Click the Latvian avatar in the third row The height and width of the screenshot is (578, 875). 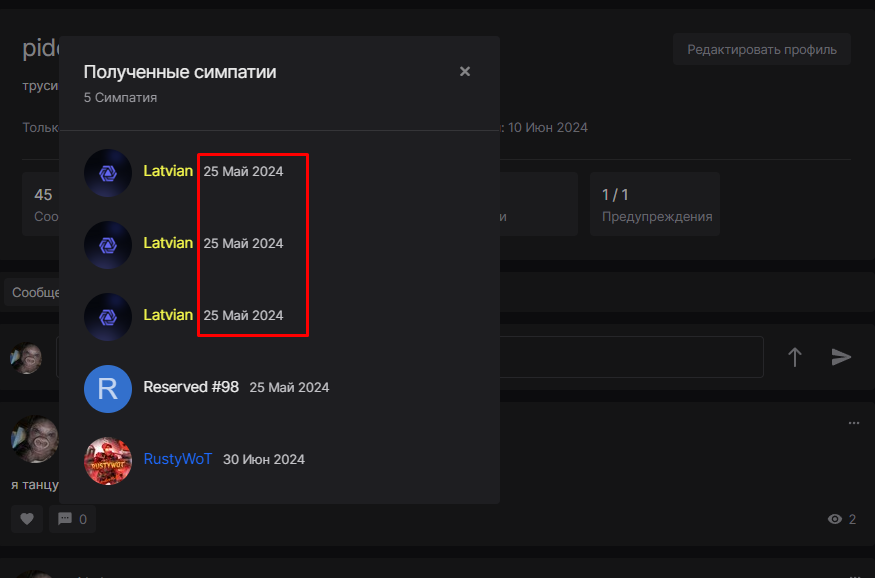click(108, 316)
